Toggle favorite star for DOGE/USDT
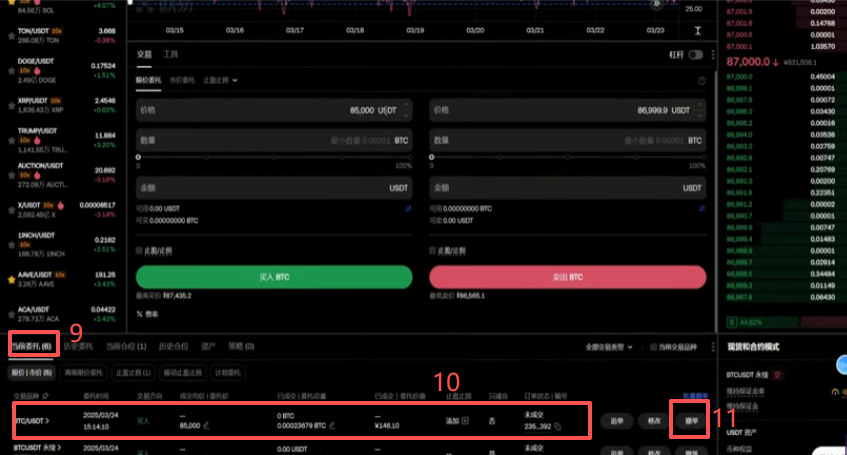 coord(11,71)
